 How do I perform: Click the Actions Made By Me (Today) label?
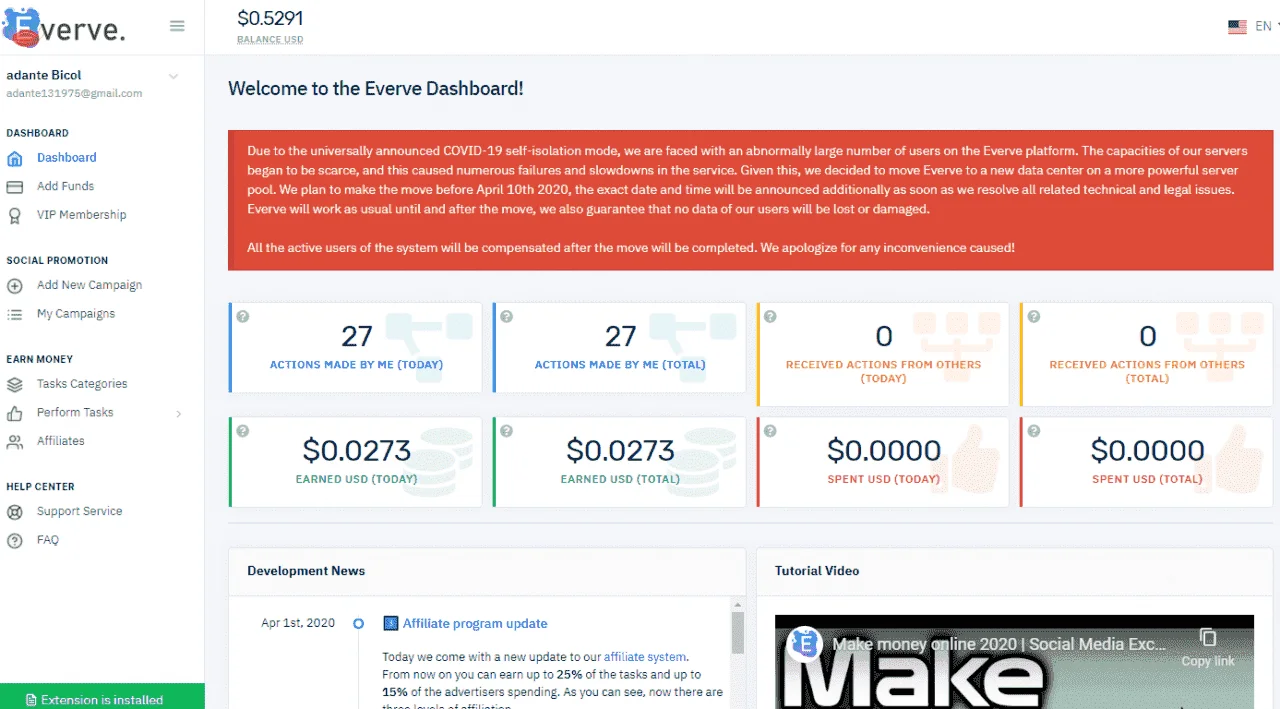(x=356, y=365)
